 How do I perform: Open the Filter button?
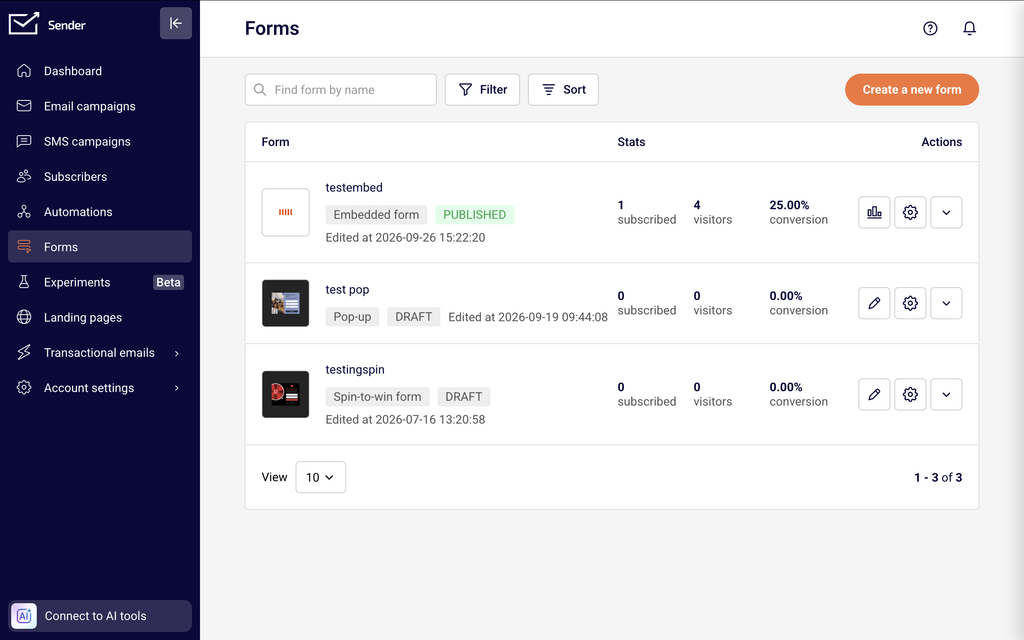coord(482,89)
